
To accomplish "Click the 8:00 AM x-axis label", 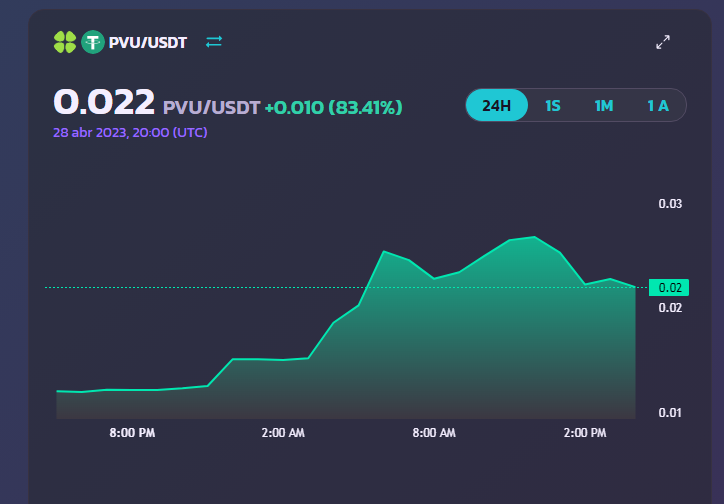I will [x=434, y=433].
